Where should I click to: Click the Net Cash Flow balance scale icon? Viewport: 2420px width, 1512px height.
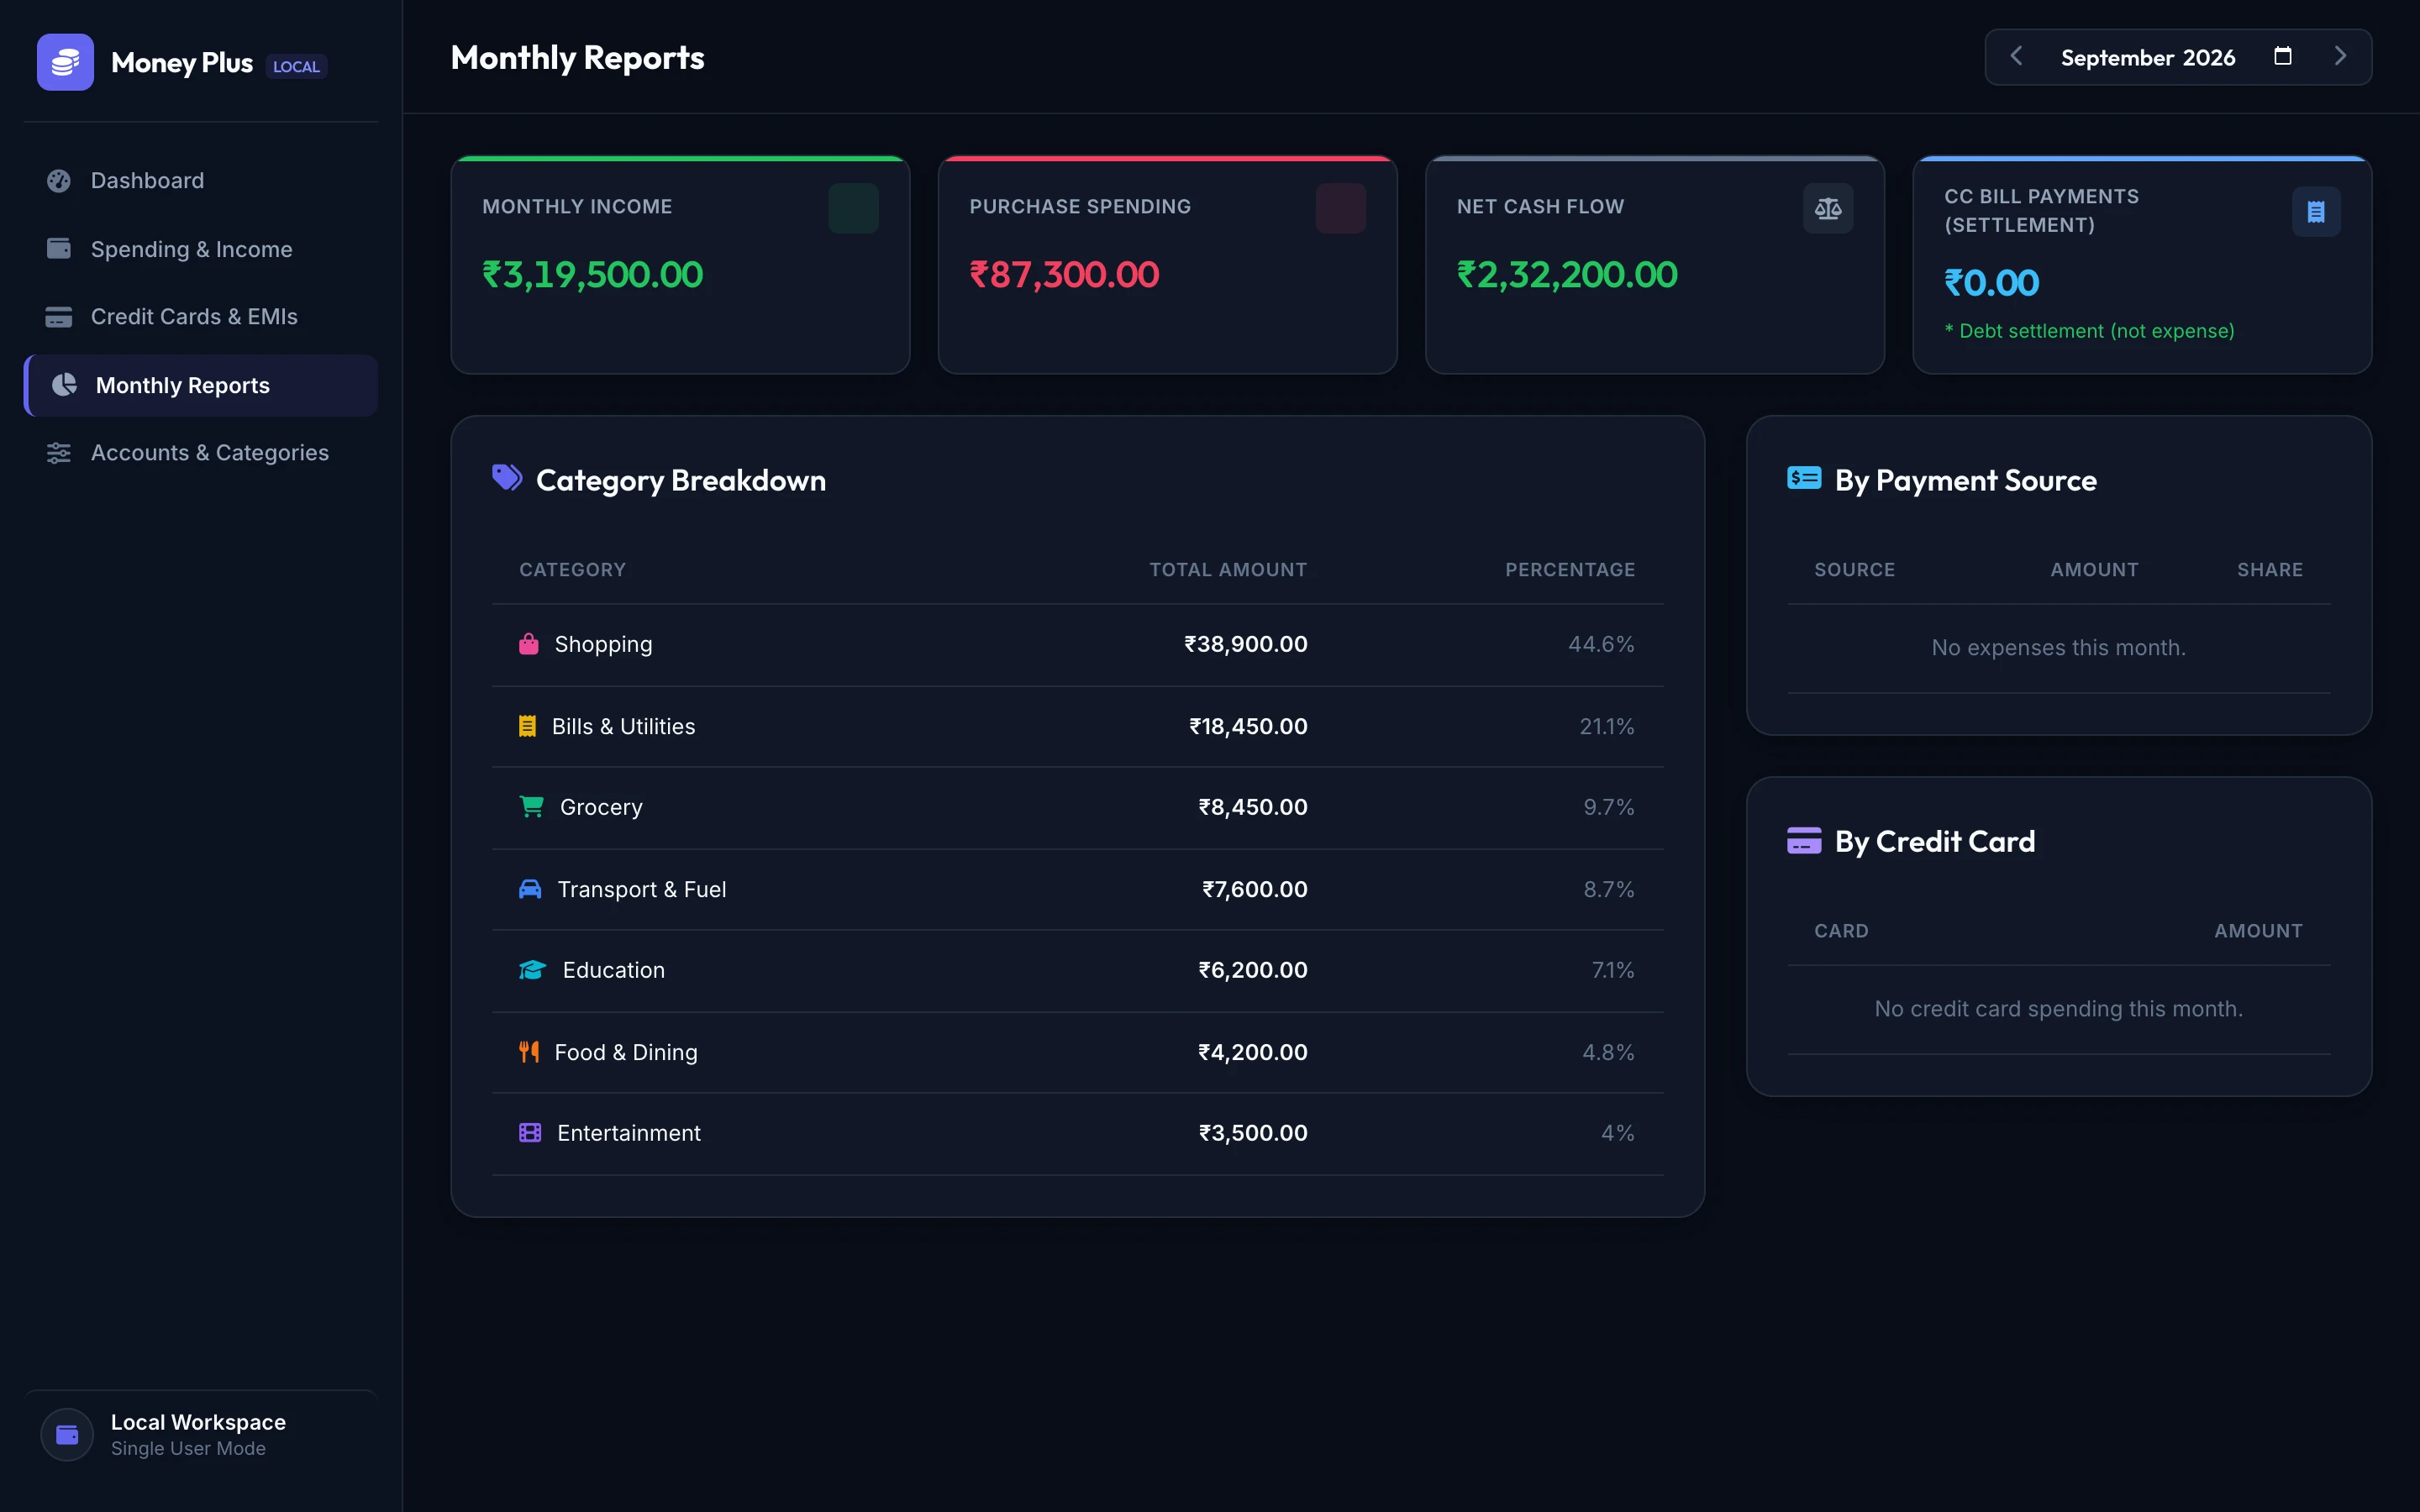tap(1828, 208)
